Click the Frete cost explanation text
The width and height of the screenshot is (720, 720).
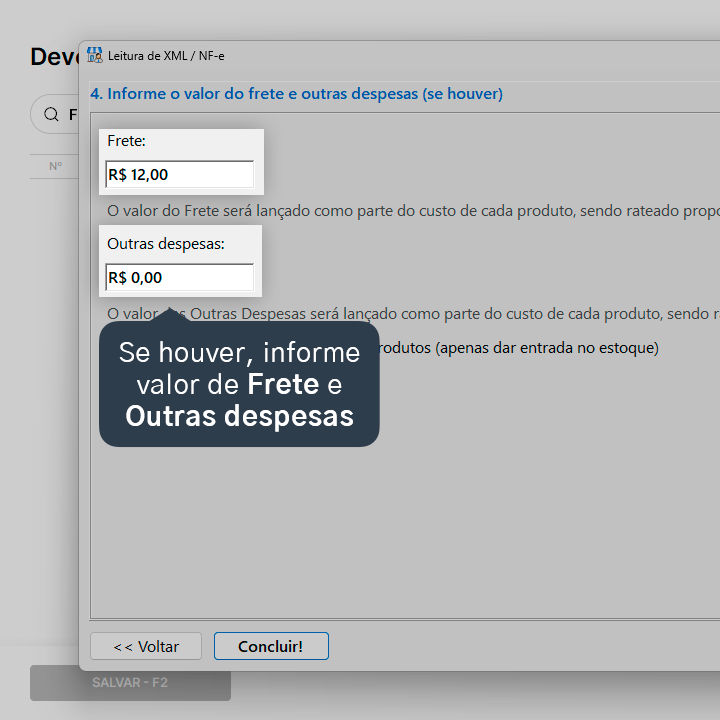[x=413, y=211]
